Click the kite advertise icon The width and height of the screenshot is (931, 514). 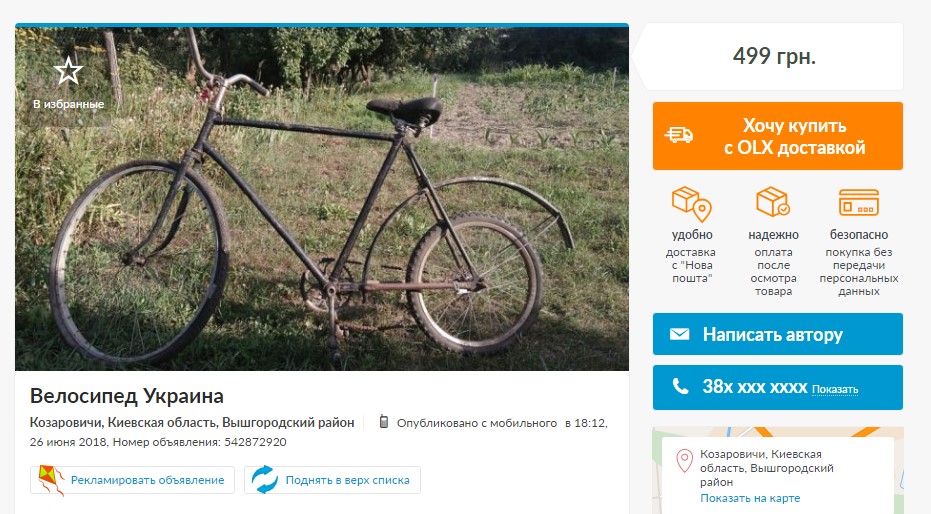(51, 480)
